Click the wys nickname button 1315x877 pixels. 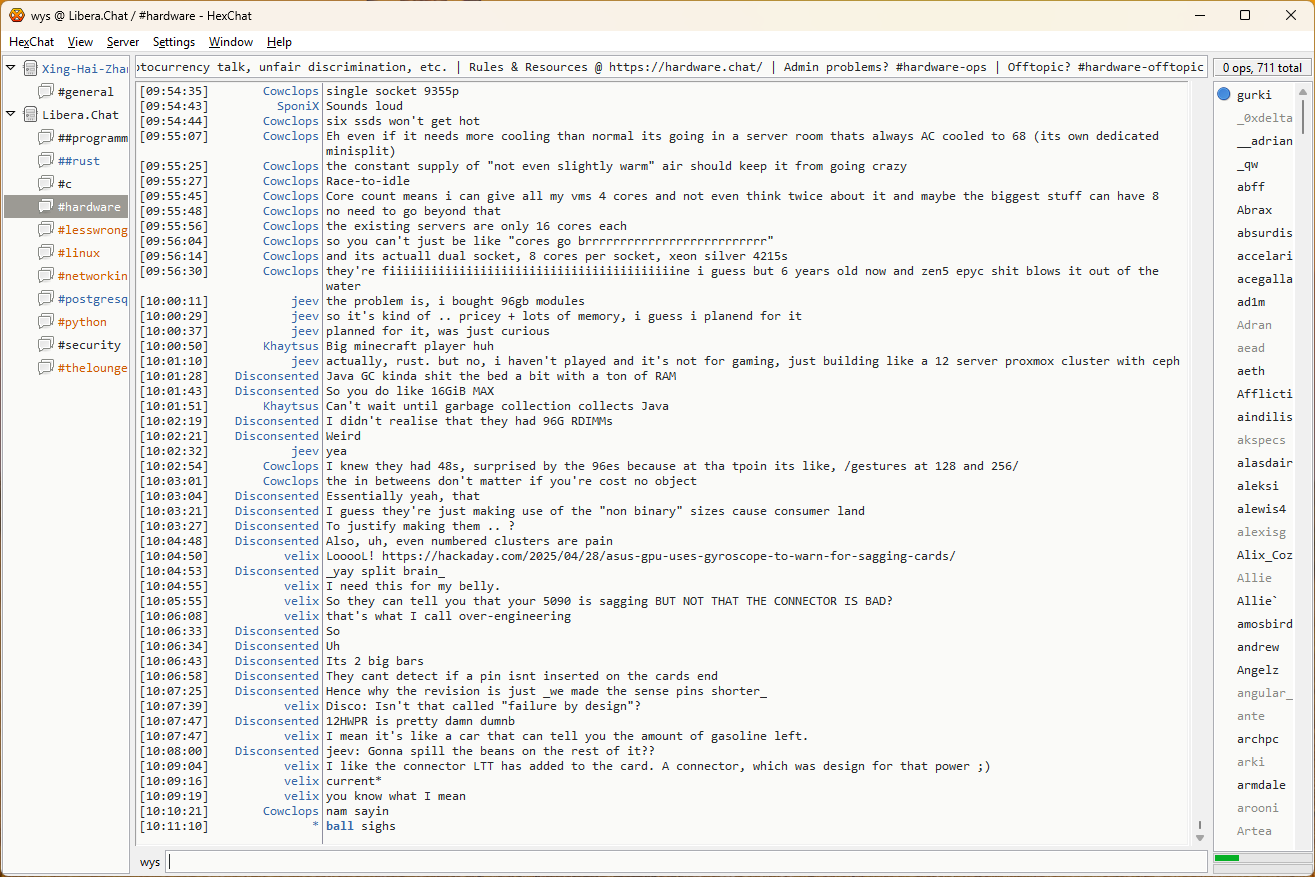click(150, 862)
